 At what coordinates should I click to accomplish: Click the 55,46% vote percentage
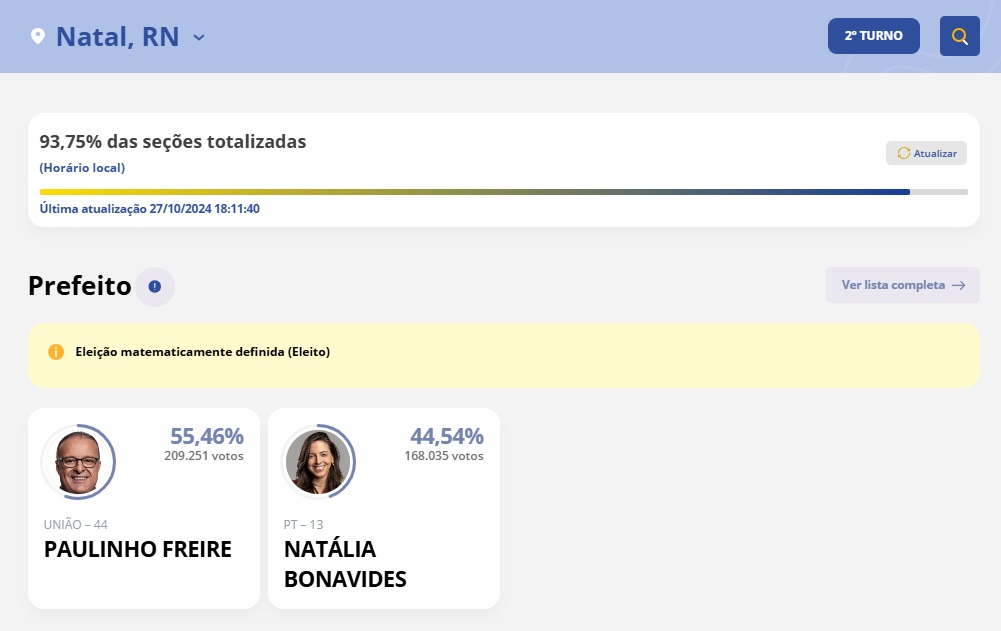pos(207,436)
